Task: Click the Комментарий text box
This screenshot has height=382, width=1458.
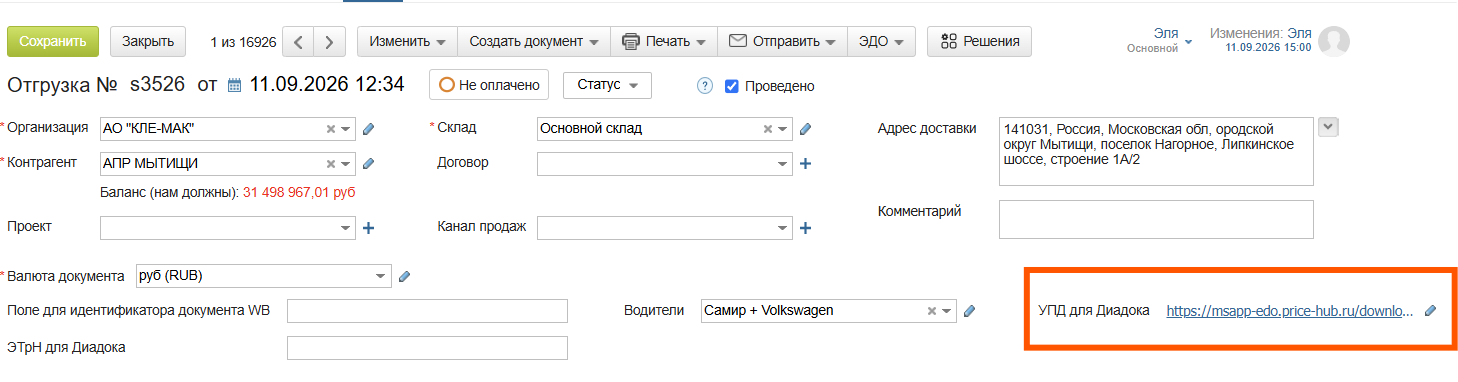Action: point(1156,219)
